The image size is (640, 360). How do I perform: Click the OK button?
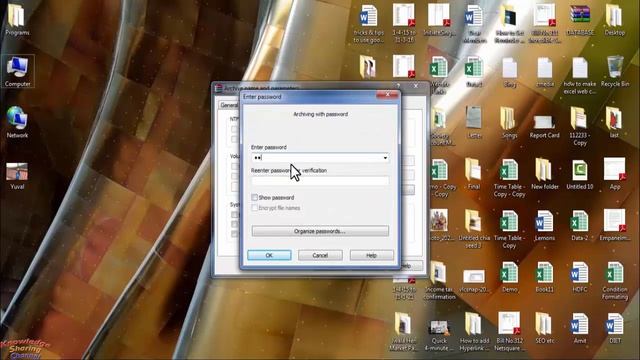pyautogui.click(x=269, y=255)
